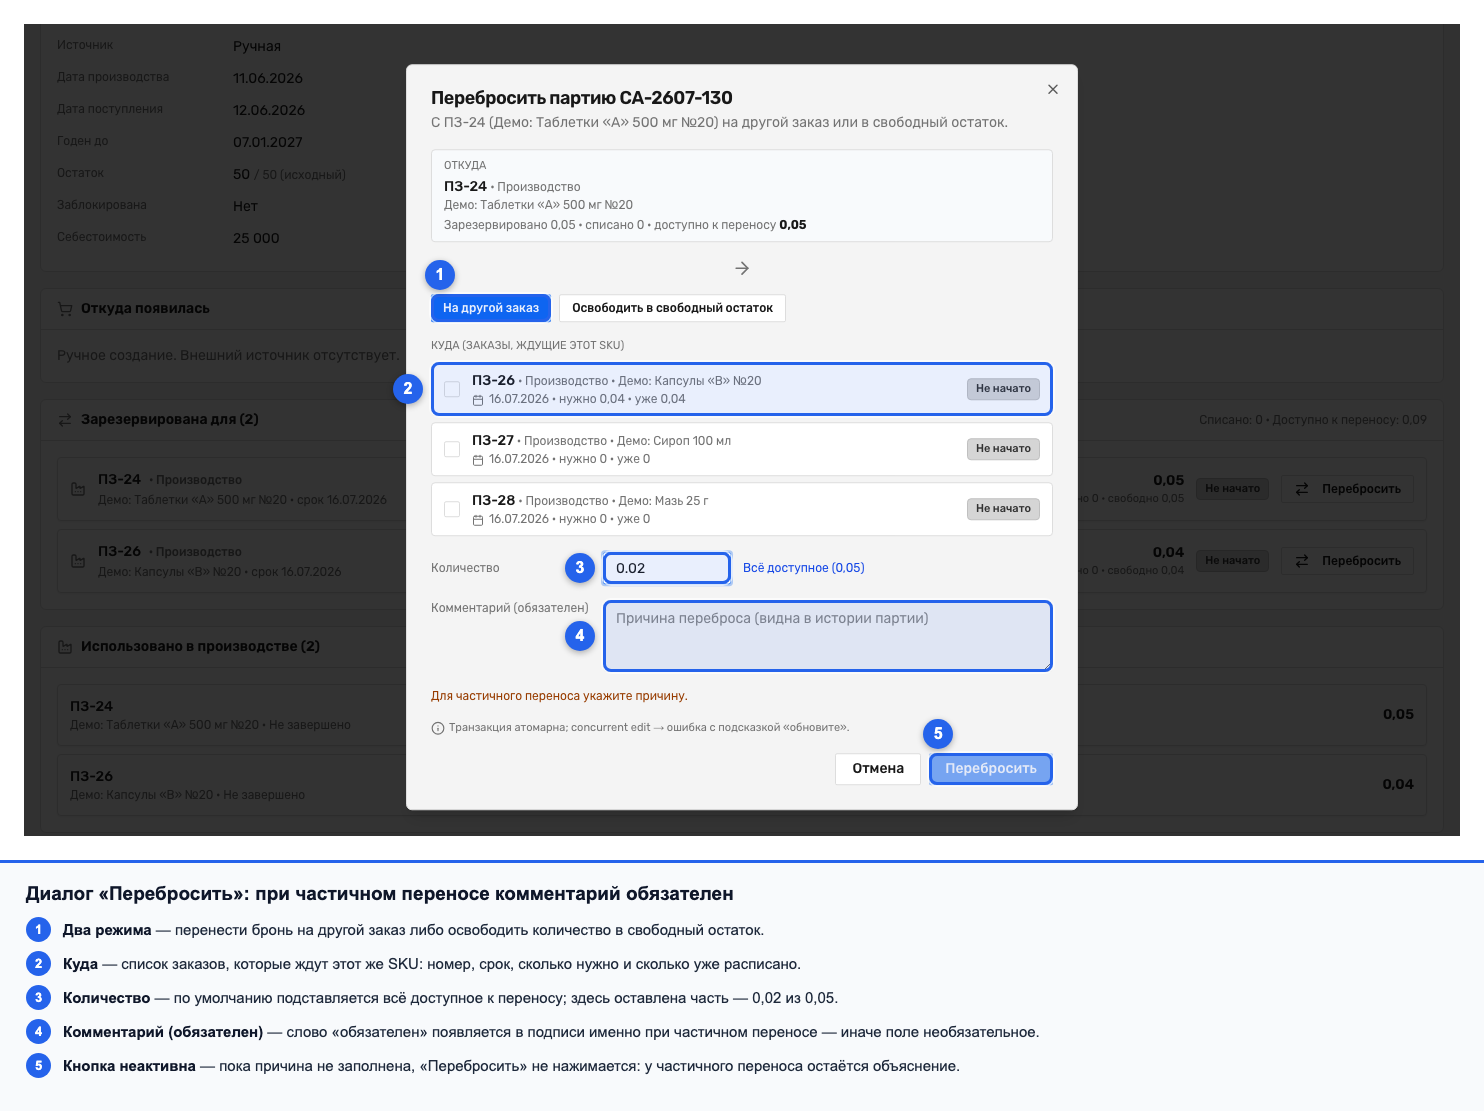Viewport: 1484px width, 1111px height.
Task: Click the Для частичного переноса укажите причину message
Action: 559,696
